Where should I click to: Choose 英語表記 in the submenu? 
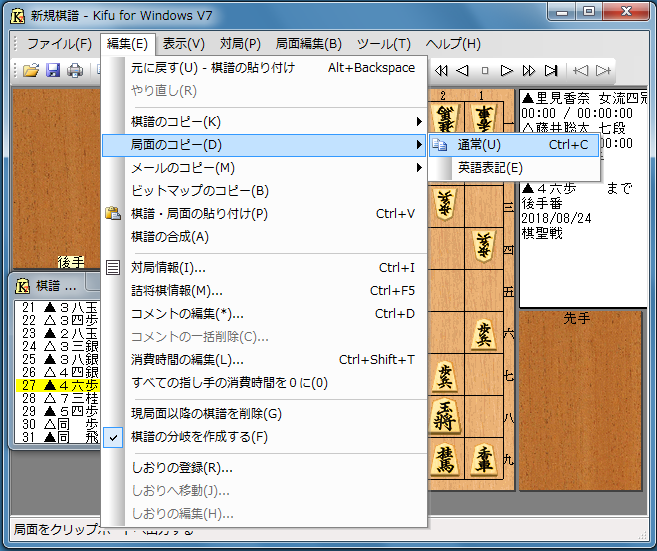click(x=490, y=168)
